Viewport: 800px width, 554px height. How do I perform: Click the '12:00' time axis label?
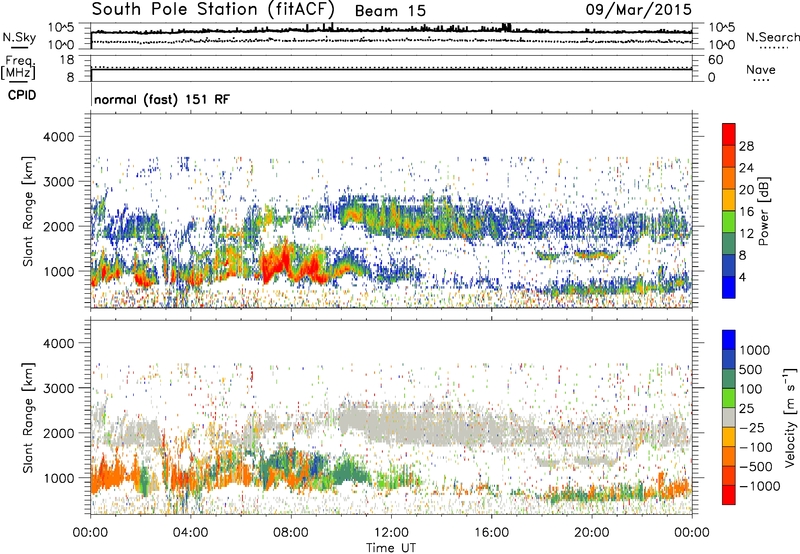(391, 533)
